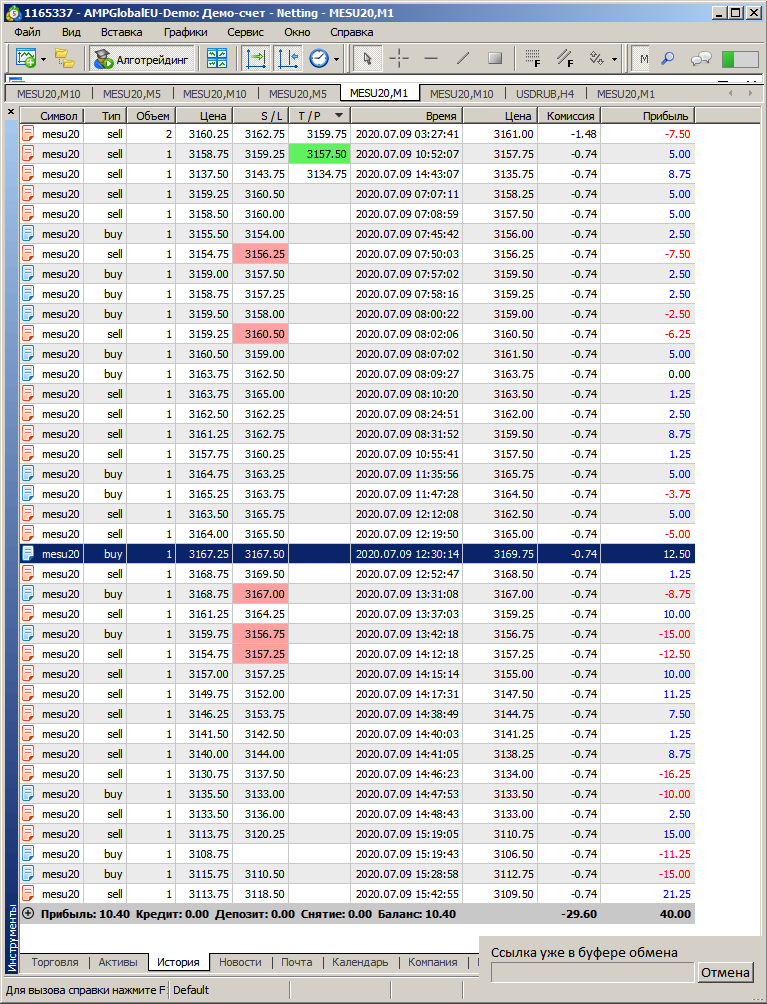
Task: Sort by the Тип column header
Action: tap(105, 116)
